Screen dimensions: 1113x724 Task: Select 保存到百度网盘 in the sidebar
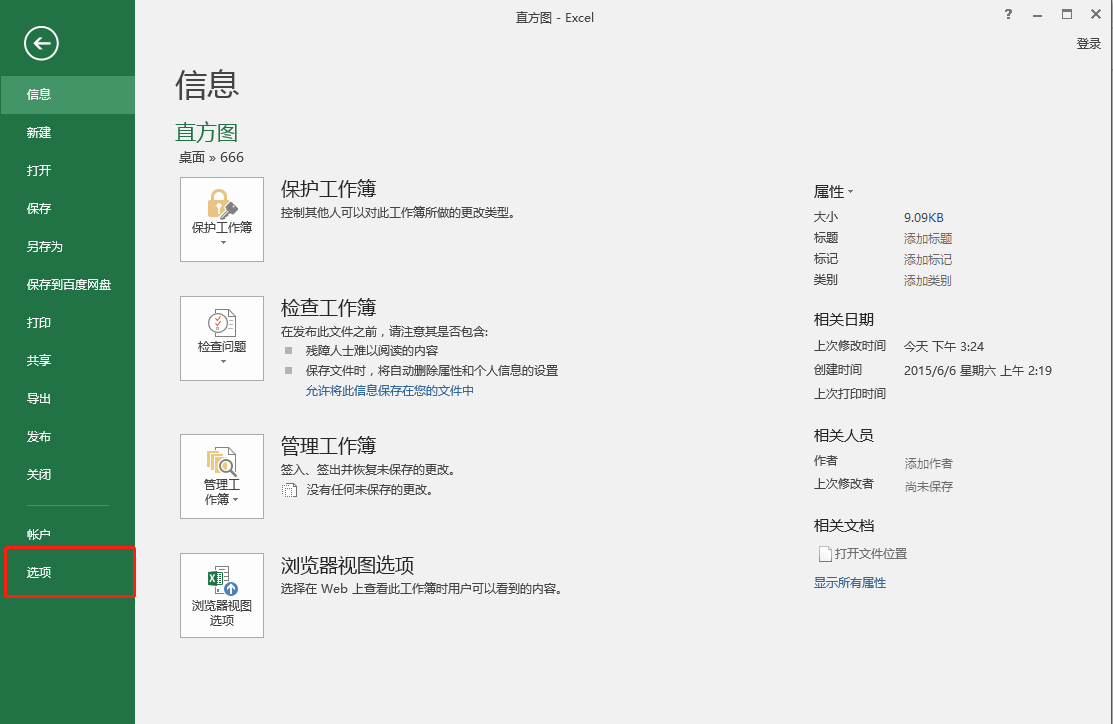(67, 285)
